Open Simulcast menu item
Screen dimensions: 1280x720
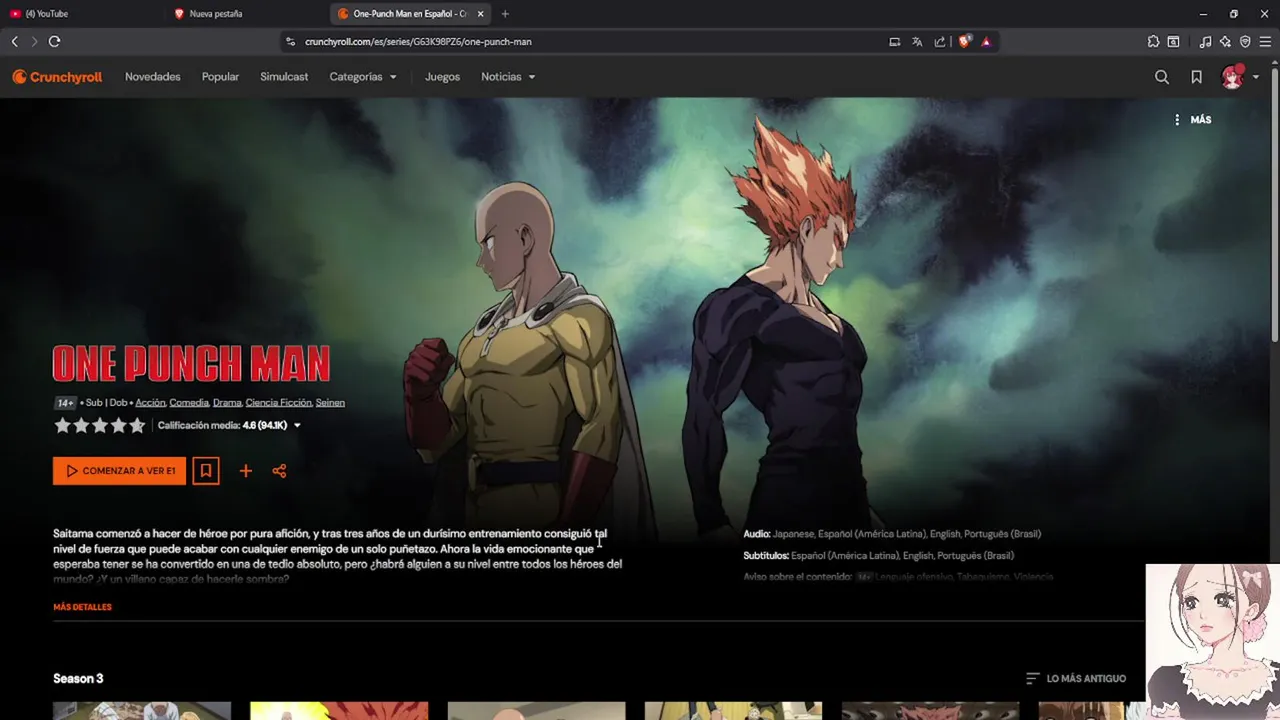284,77
